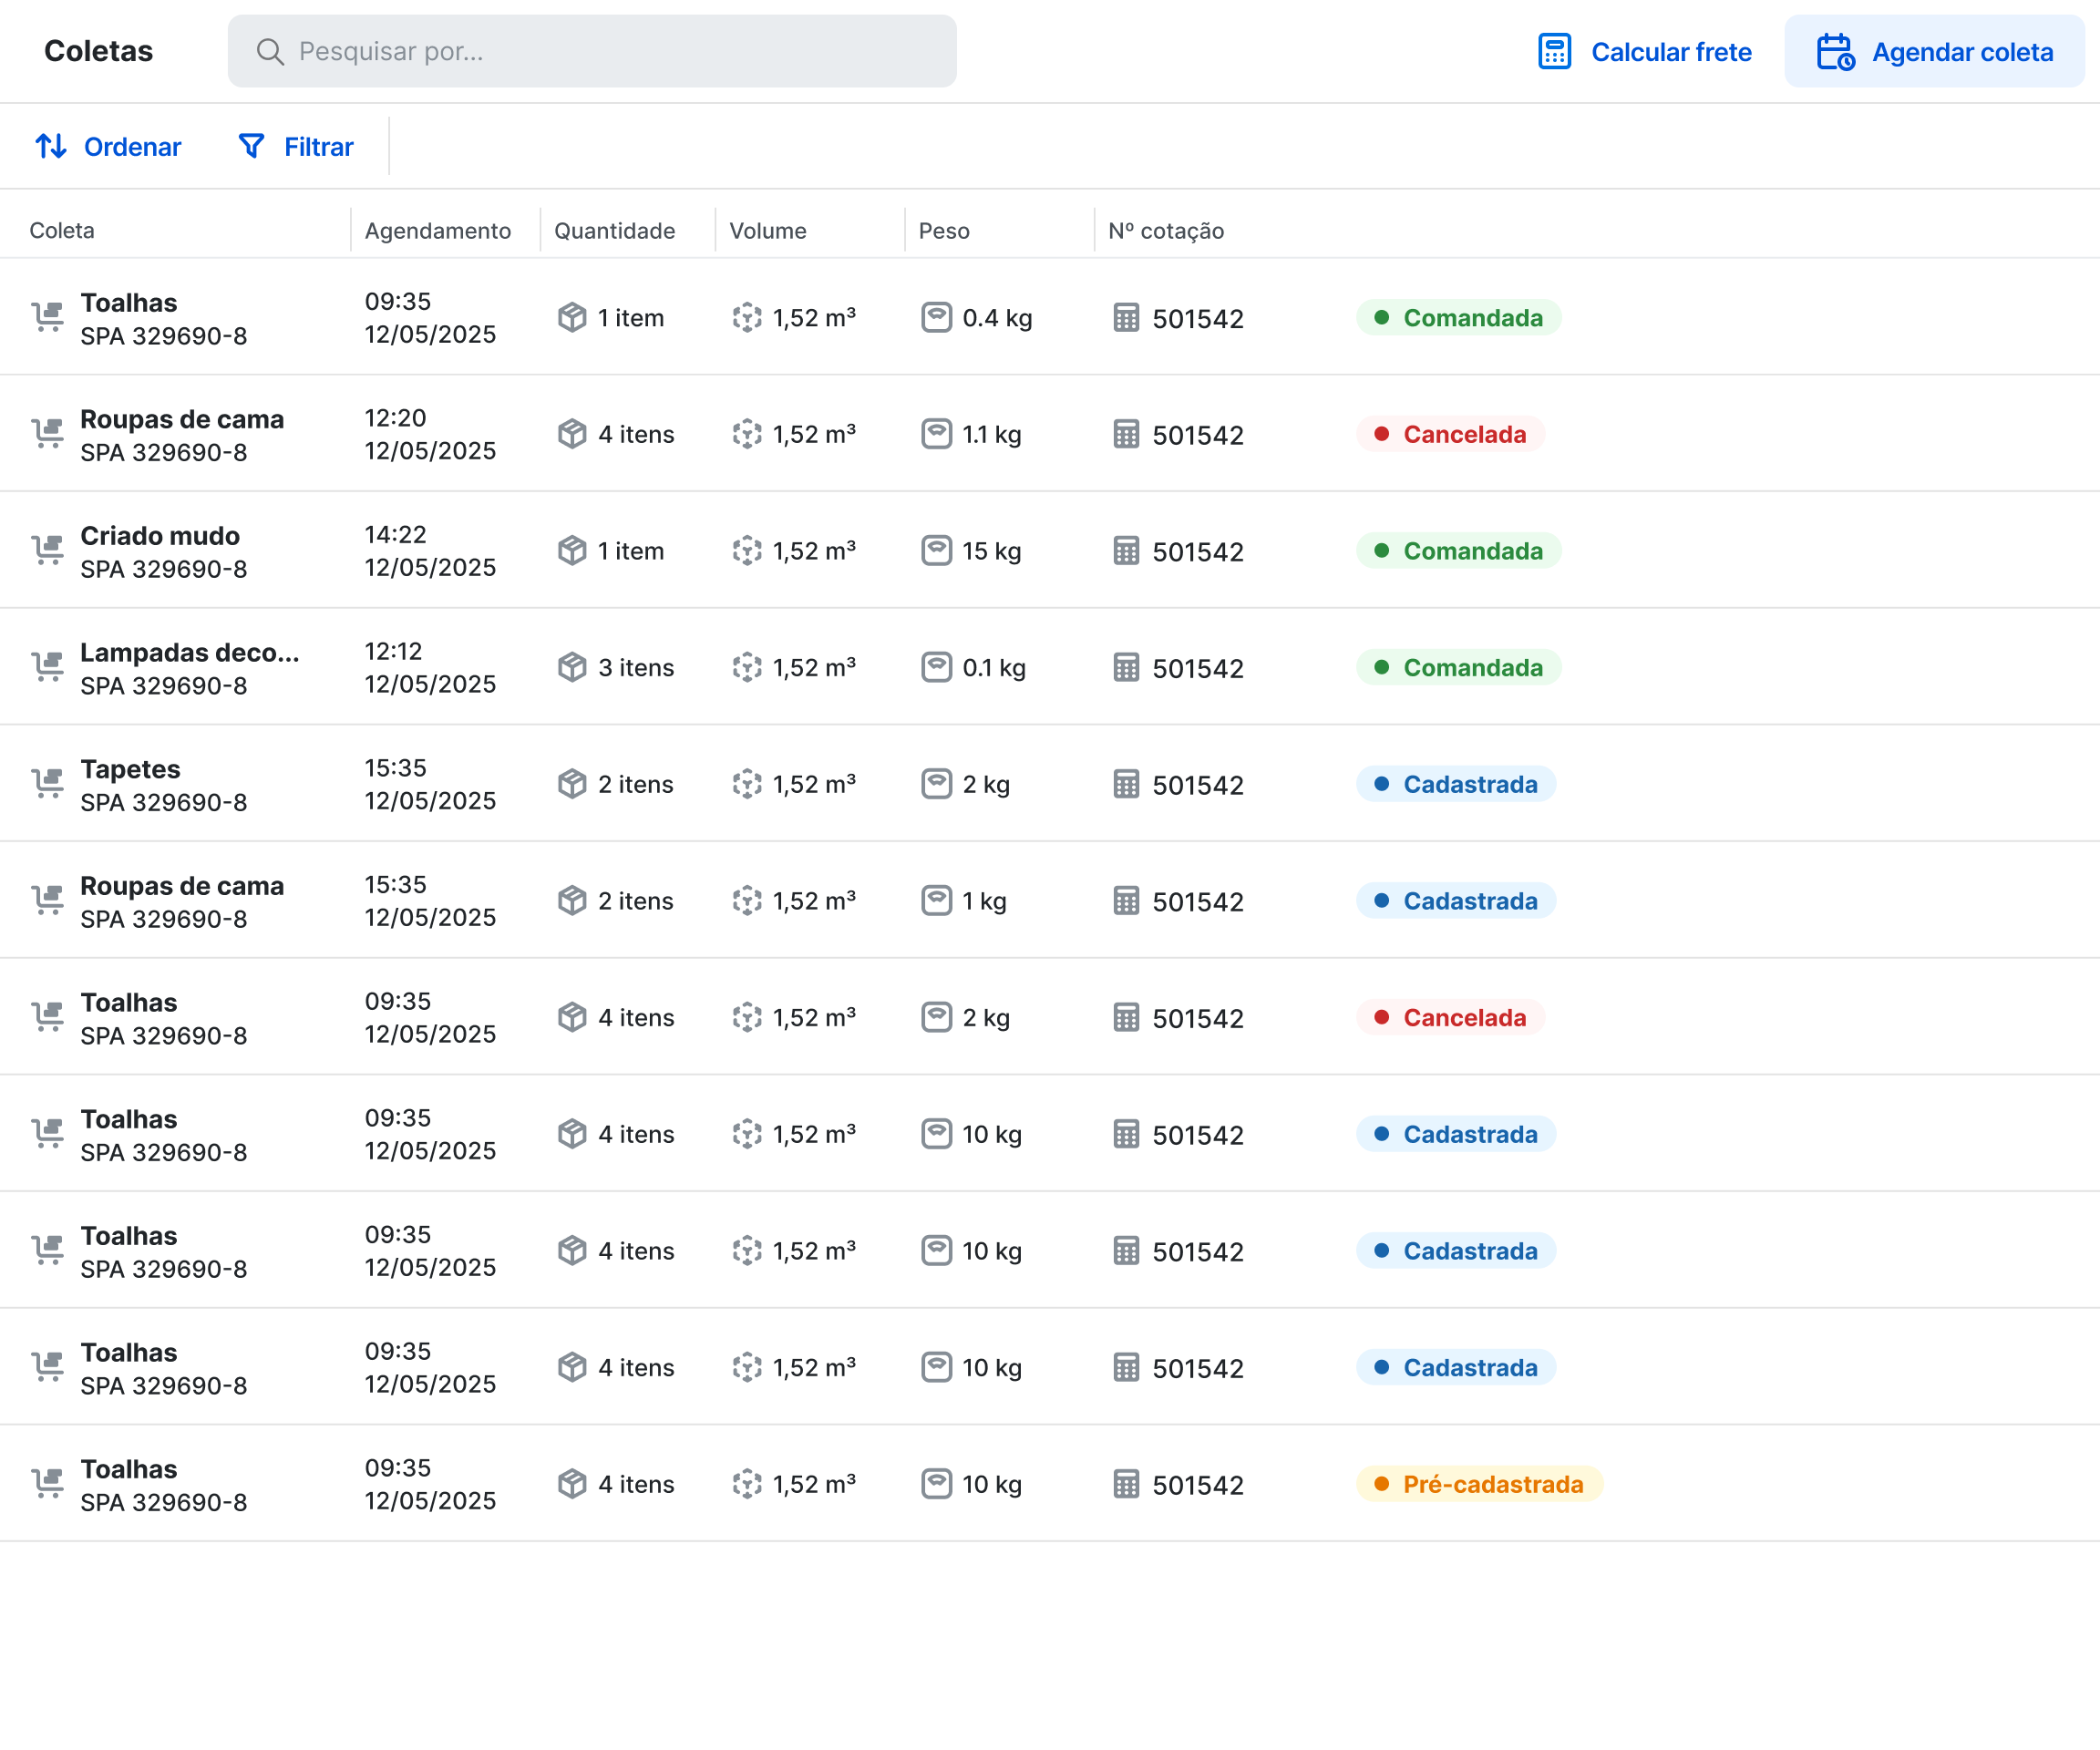The height and width of the screenshot is (1750, 2100).
Task: Click the calculator icon next to Calcular frete
Action: (x=1554, y=51)
